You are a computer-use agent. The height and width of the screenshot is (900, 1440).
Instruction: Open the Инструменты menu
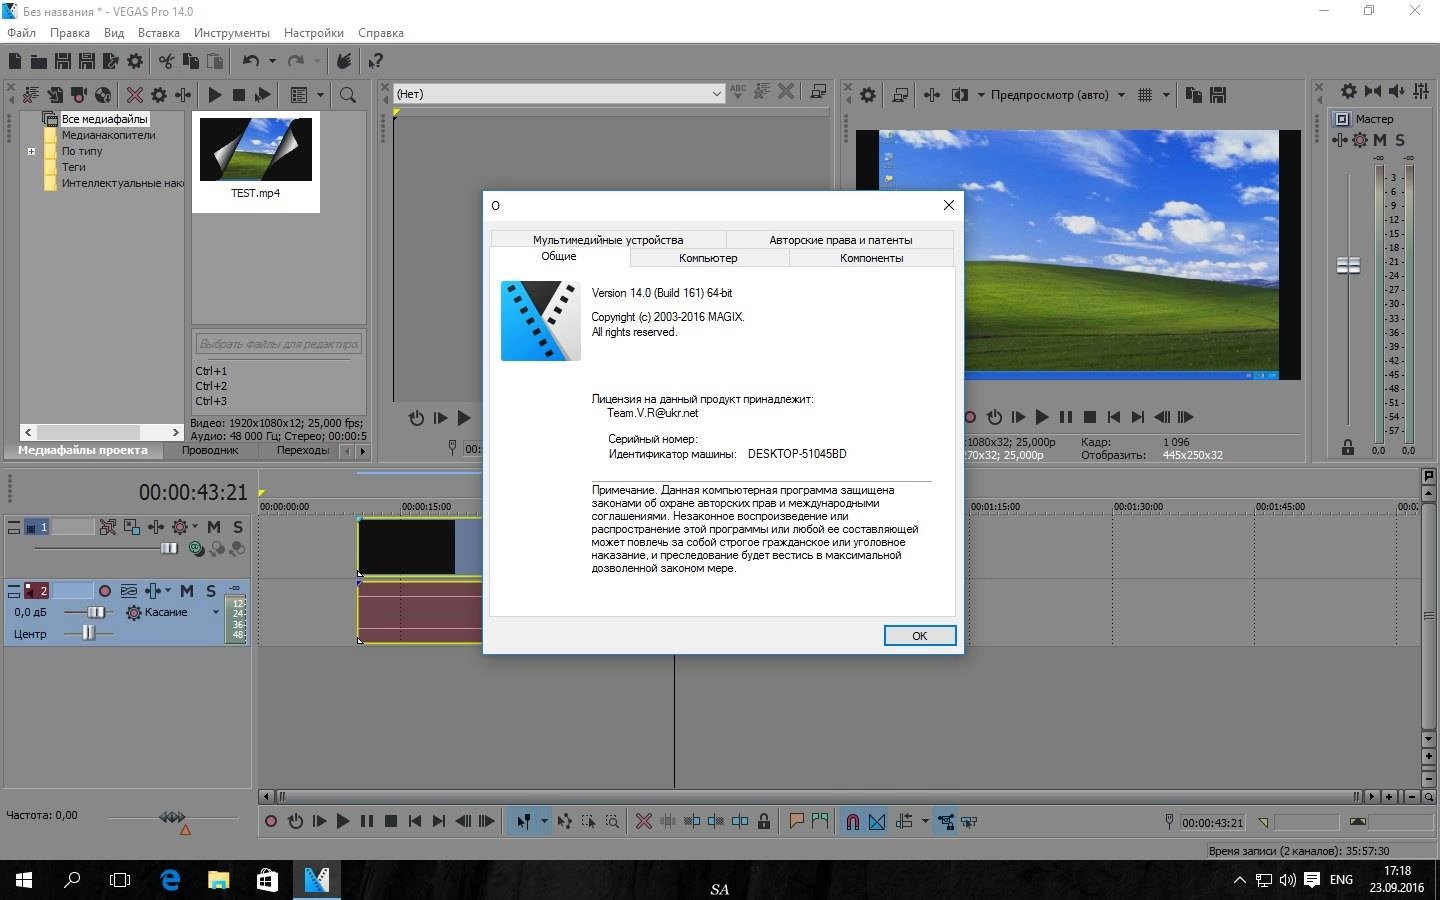pos(232,33)
